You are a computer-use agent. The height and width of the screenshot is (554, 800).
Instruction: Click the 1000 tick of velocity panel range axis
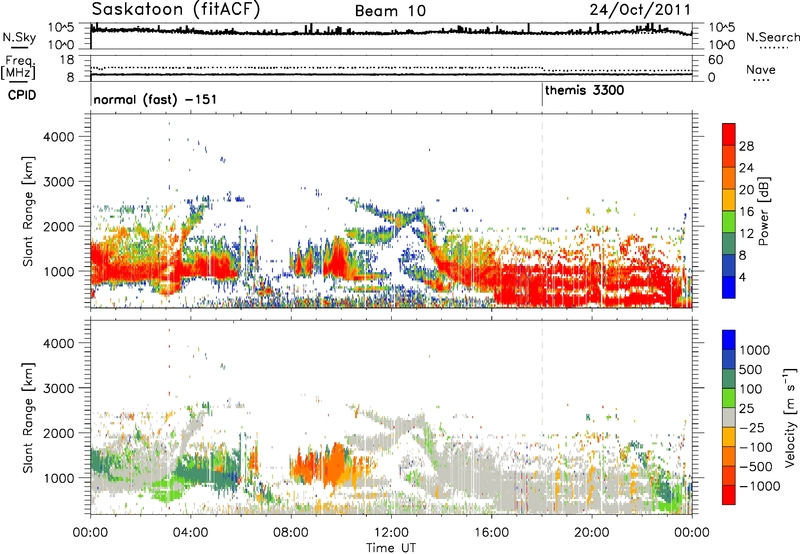(x=58, y=478)
